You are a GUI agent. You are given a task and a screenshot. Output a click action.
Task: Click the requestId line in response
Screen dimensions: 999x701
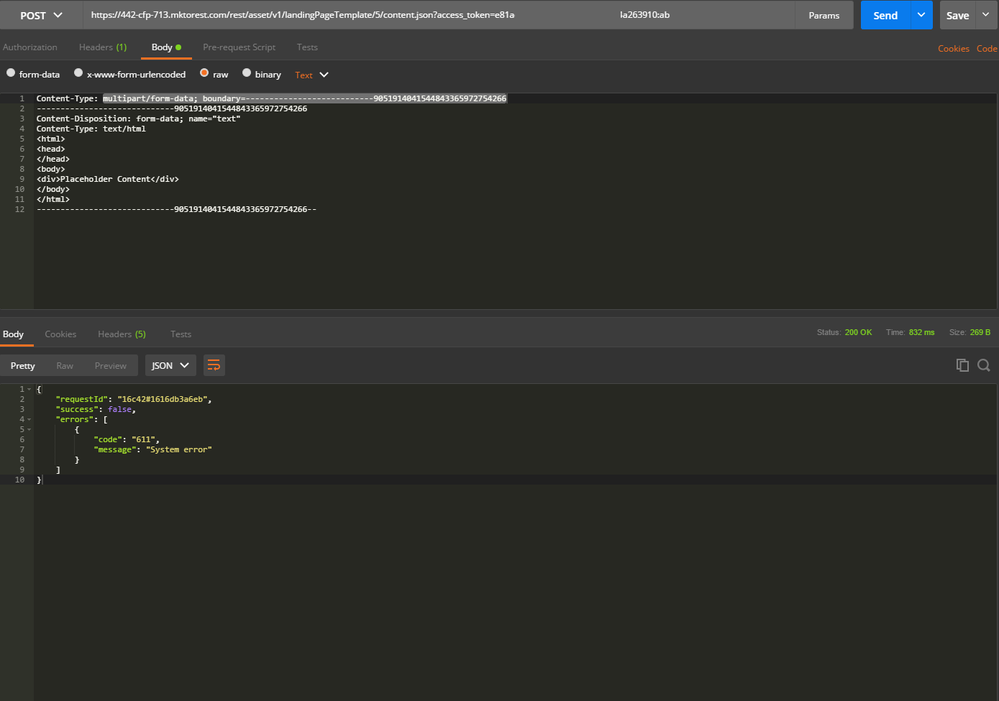134,399
